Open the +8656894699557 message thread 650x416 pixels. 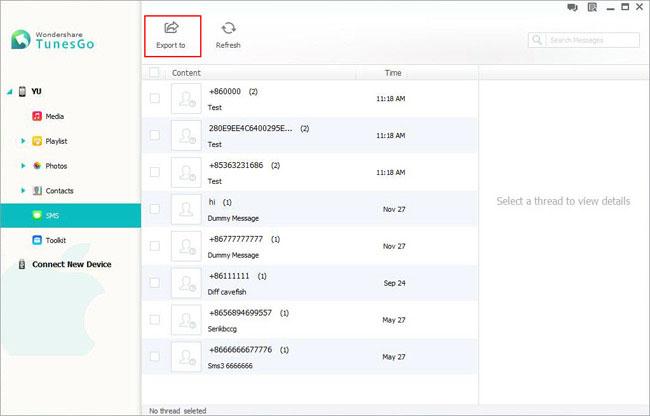click(310, 320)
